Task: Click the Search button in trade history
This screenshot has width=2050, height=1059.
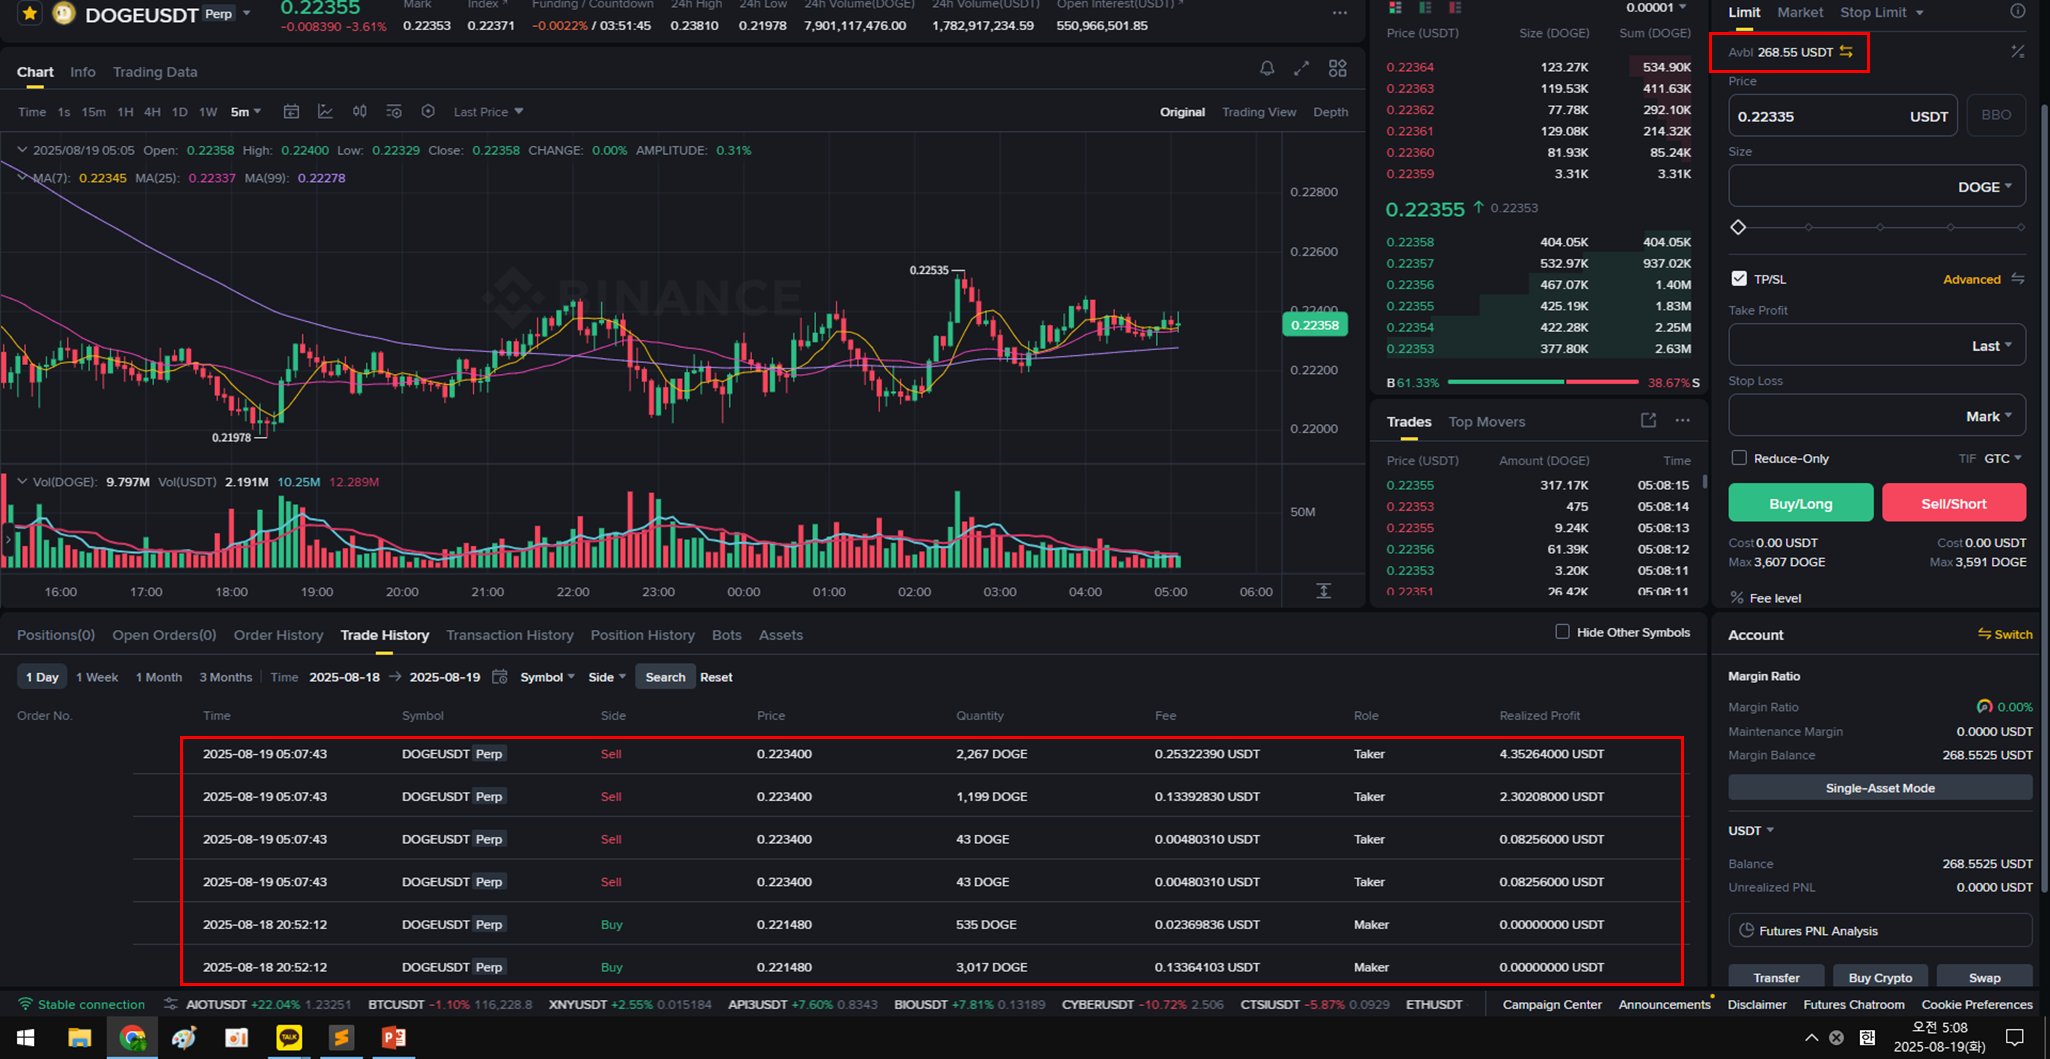Action: [x=665, y=677]
